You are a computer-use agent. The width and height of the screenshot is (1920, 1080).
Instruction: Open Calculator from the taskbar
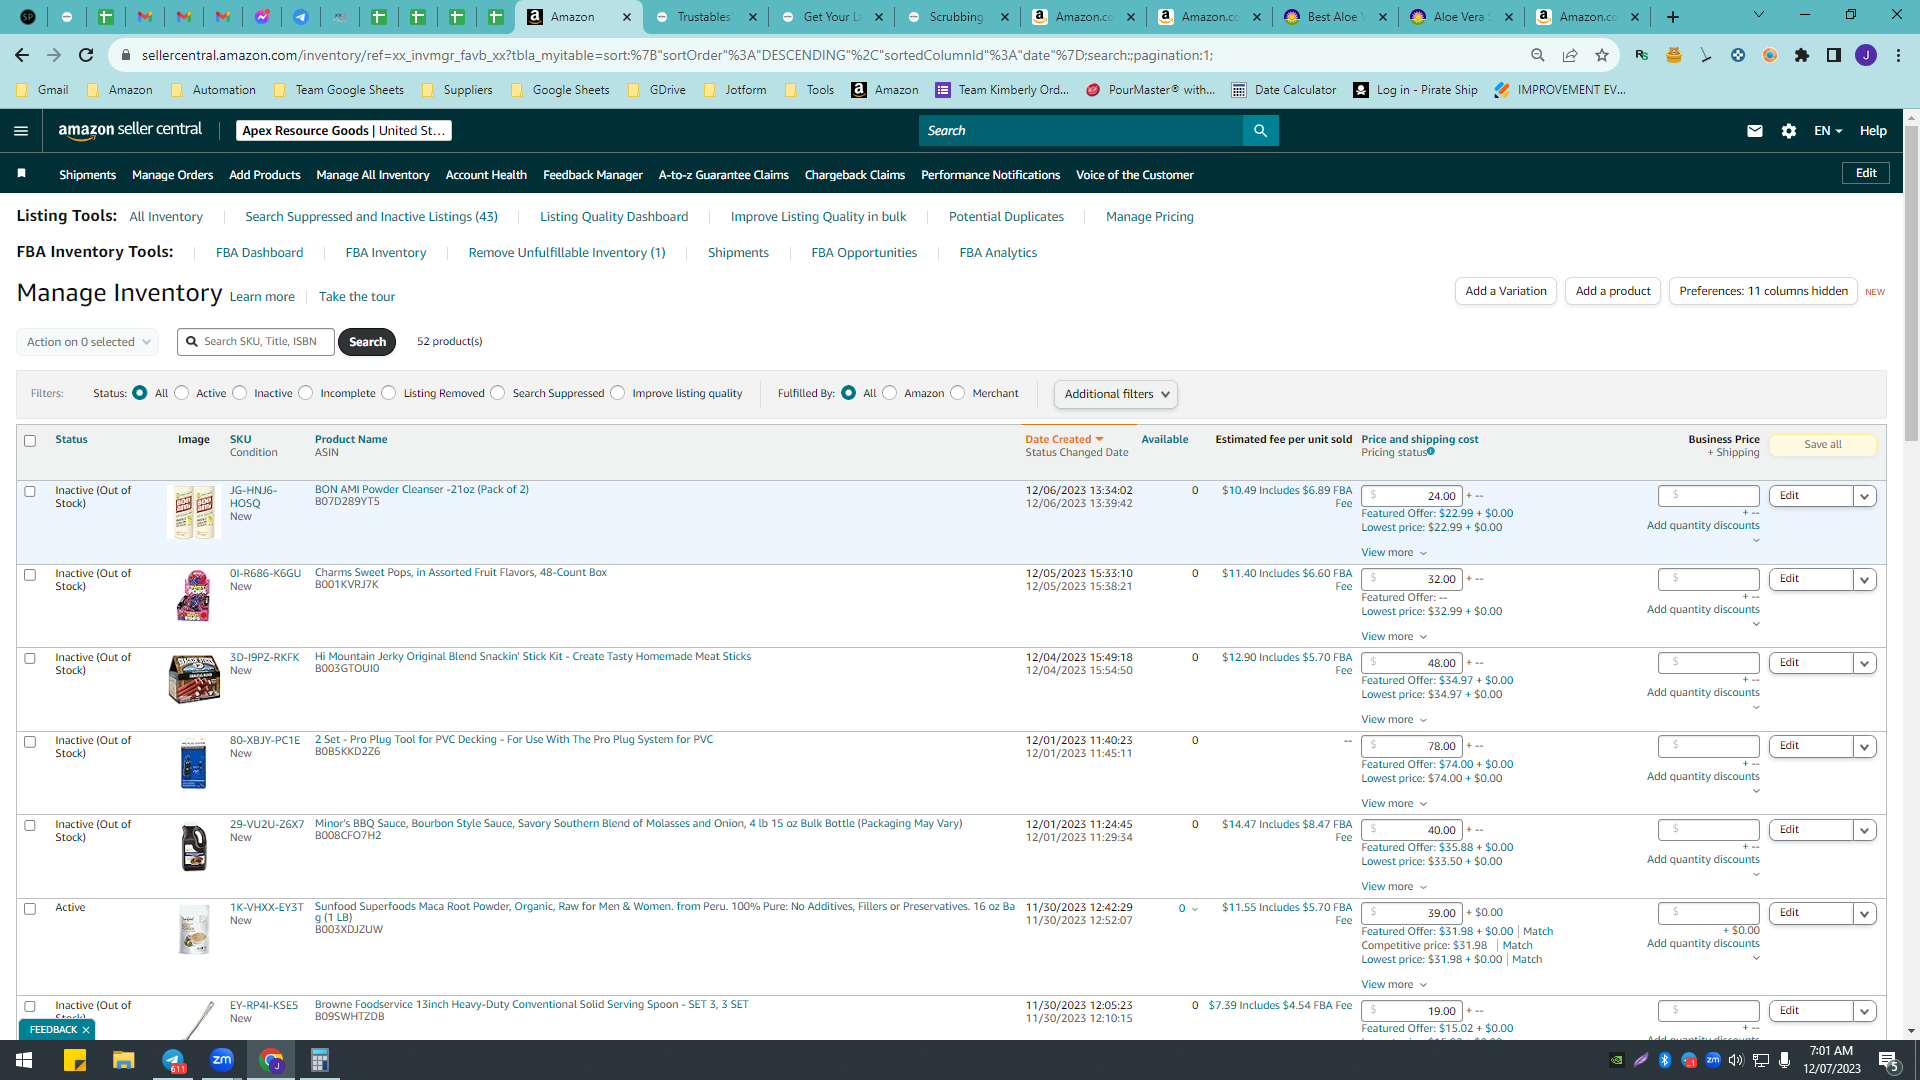point(320,1060)
